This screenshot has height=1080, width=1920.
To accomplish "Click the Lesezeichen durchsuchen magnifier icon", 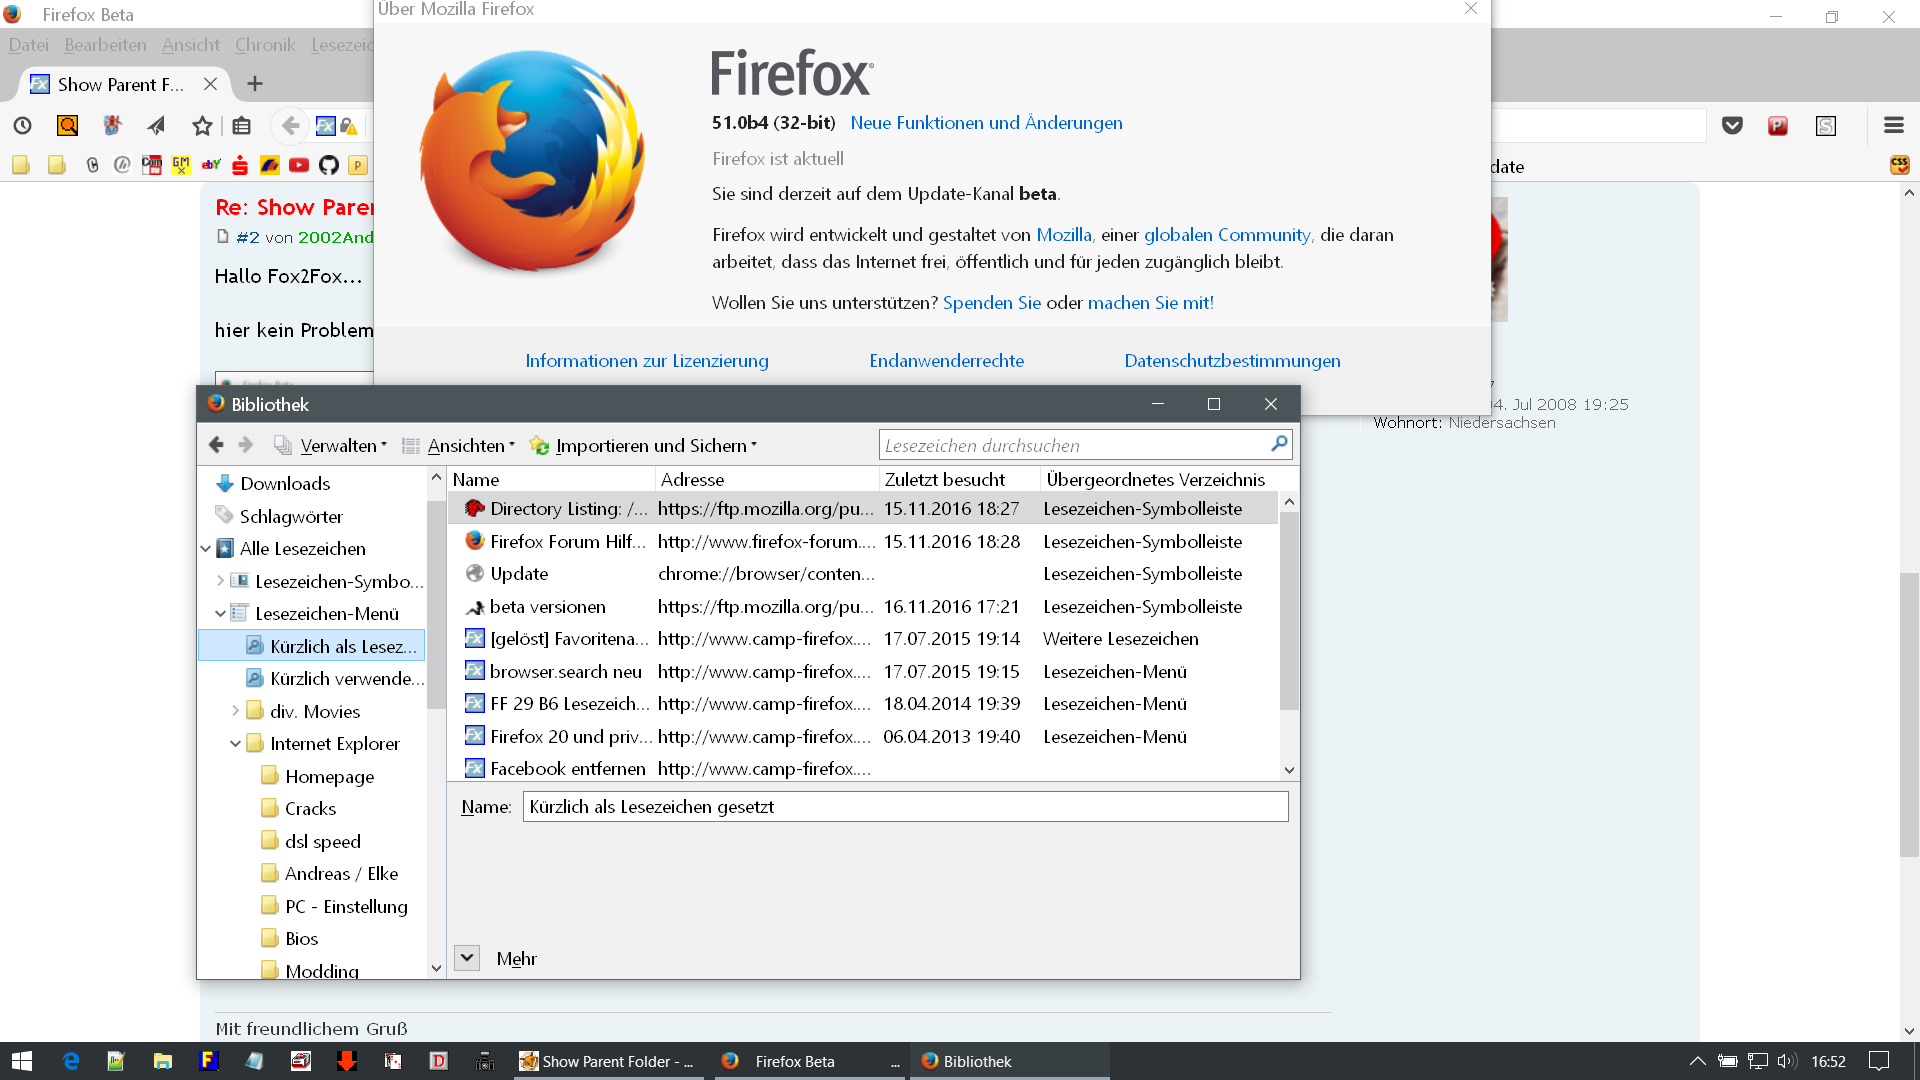I will pos(1278,444).
